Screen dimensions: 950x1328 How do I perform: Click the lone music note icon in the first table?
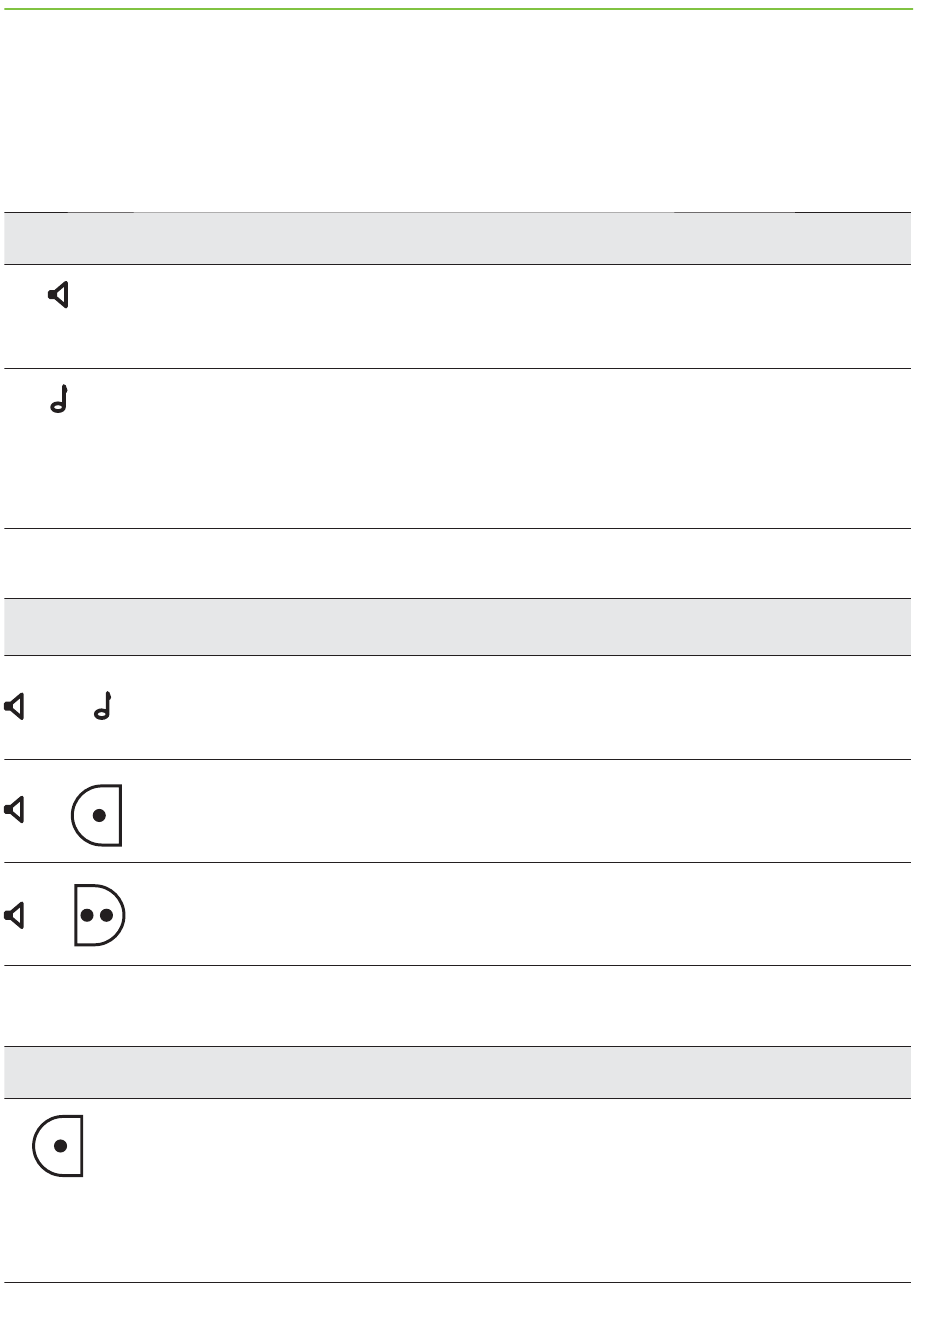click(60, 399)
